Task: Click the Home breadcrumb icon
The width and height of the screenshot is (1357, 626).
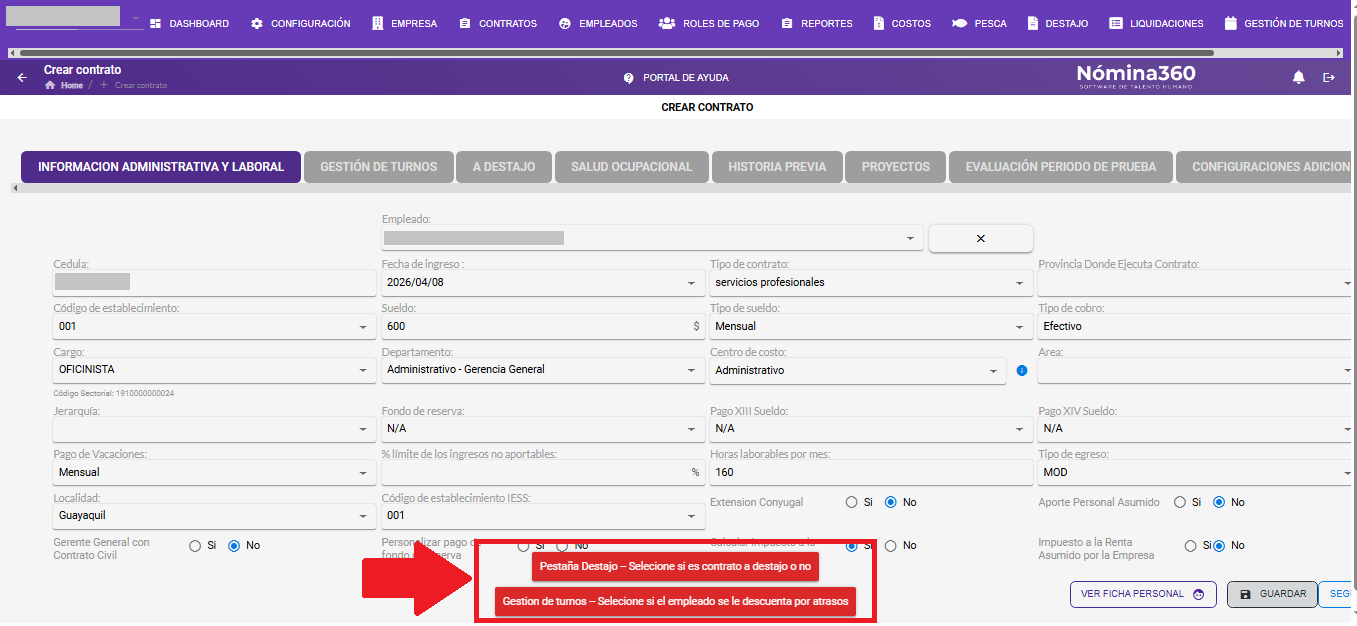Action: (x=50, y=86)
